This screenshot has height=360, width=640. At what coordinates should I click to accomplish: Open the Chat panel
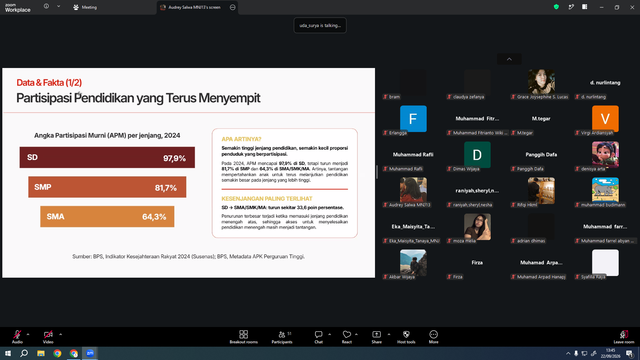tap(318, 337)
